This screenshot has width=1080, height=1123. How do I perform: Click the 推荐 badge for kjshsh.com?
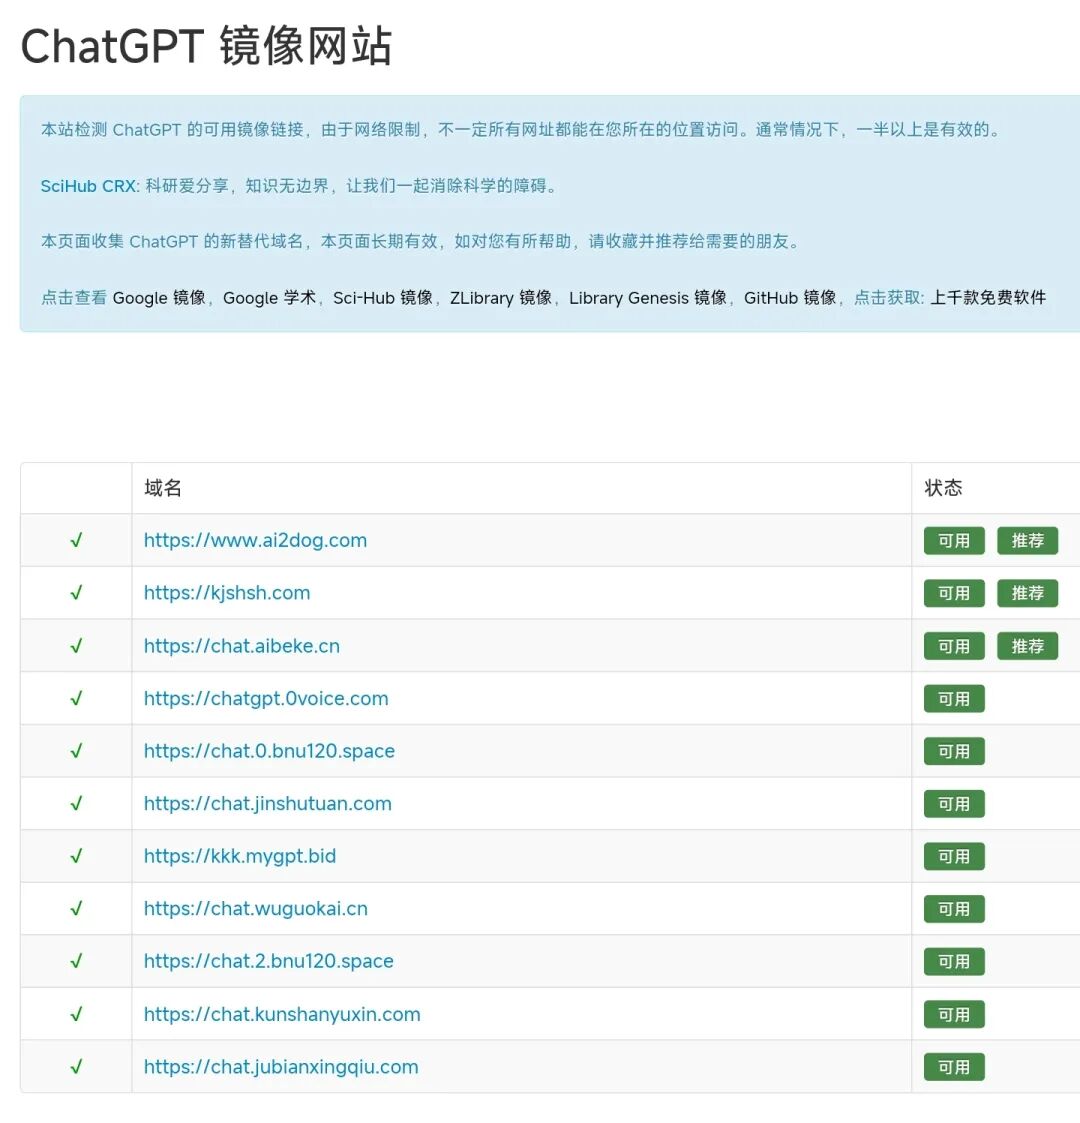tap(1028, 593)
